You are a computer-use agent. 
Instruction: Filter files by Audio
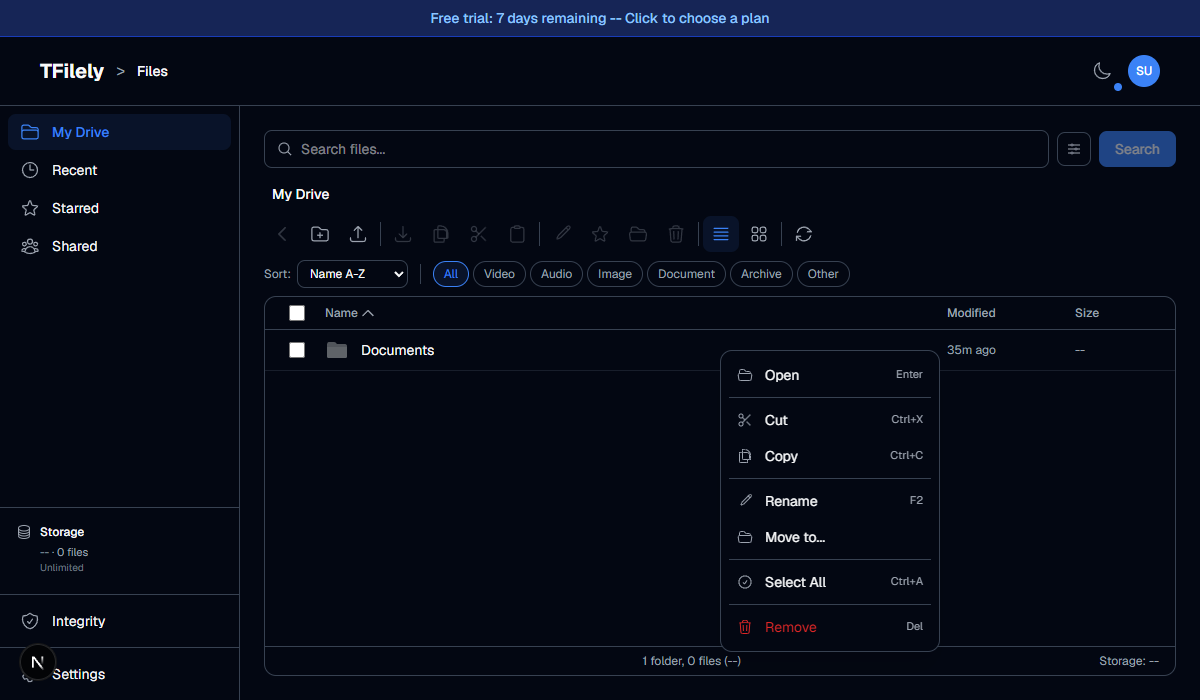click(x=556, y=274)
